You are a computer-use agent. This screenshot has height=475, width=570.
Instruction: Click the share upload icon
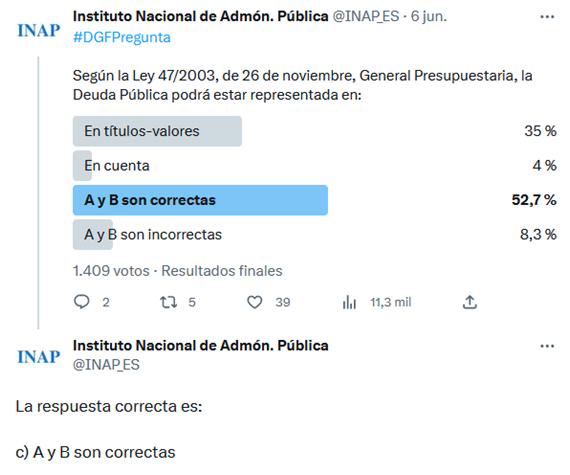click(469, 302)
